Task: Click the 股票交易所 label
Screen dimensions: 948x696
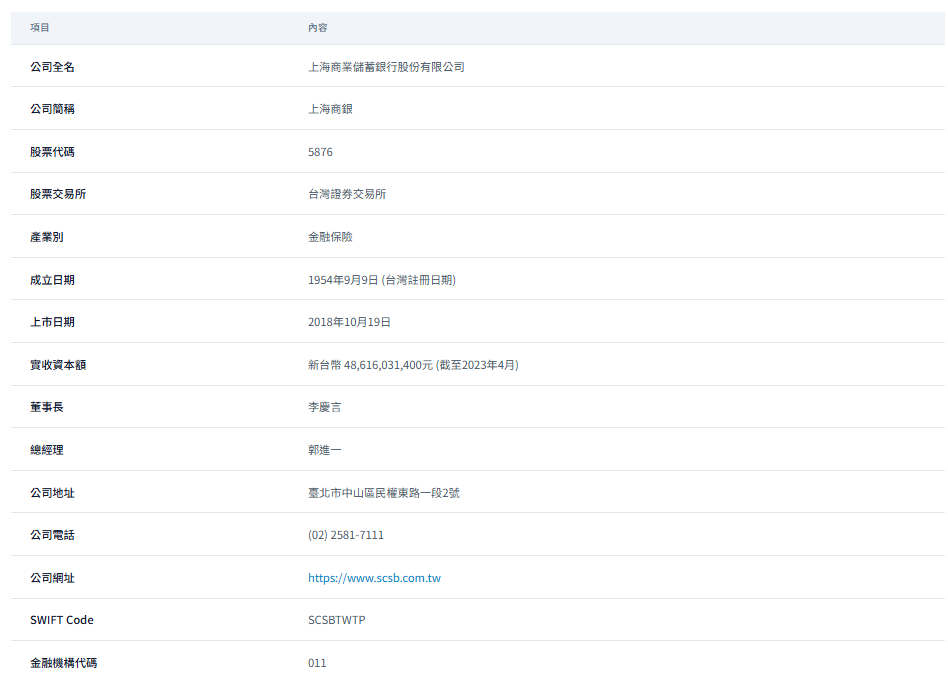Action: (x=58, y=194)
